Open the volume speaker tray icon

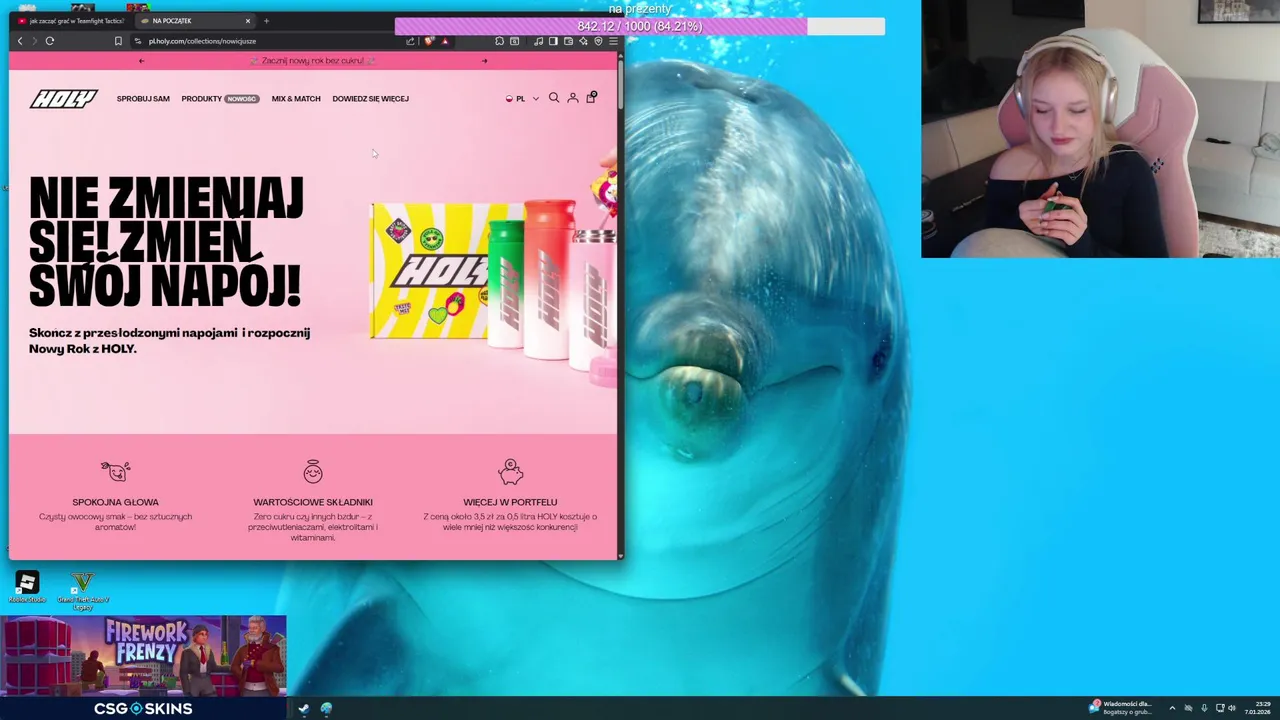click(1232, 708)
